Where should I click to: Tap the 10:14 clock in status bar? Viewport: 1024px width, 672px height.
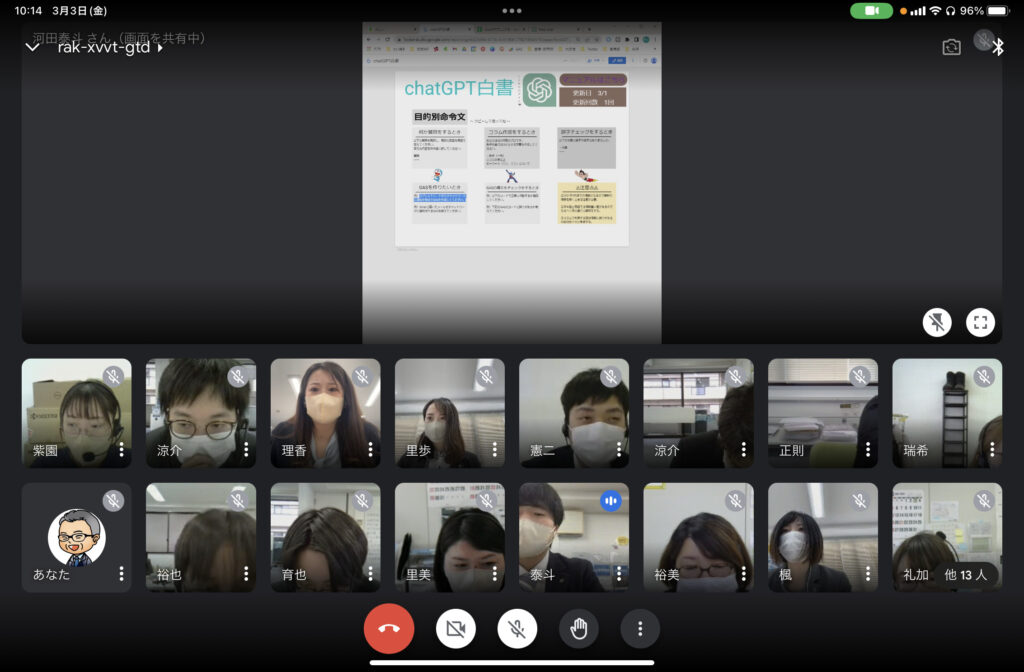(28, 10)
